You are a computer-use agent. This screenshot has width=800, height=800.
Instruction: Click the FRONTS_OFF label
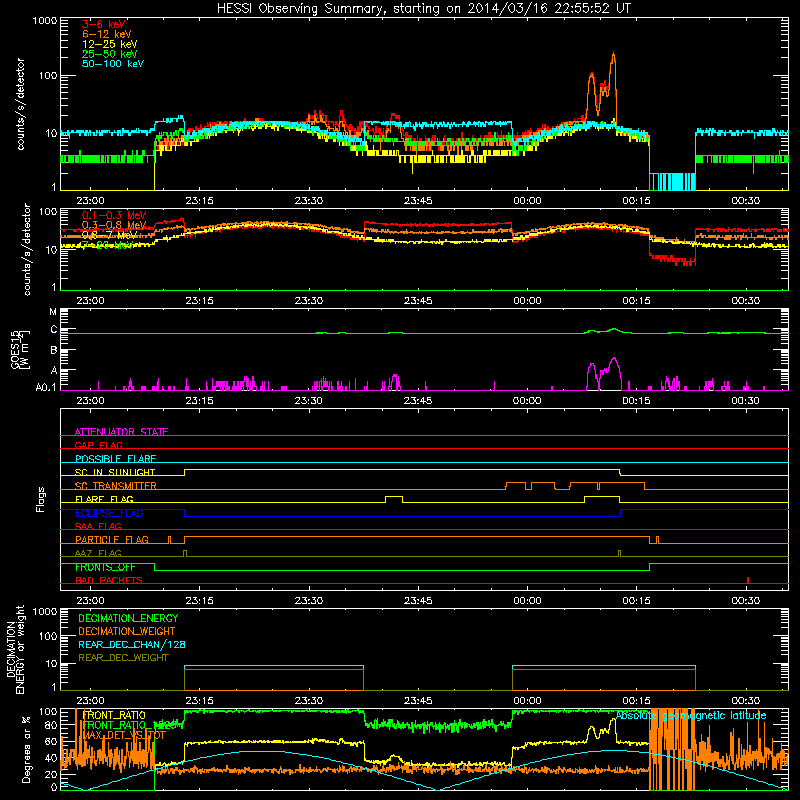click(x=105, y=567)
